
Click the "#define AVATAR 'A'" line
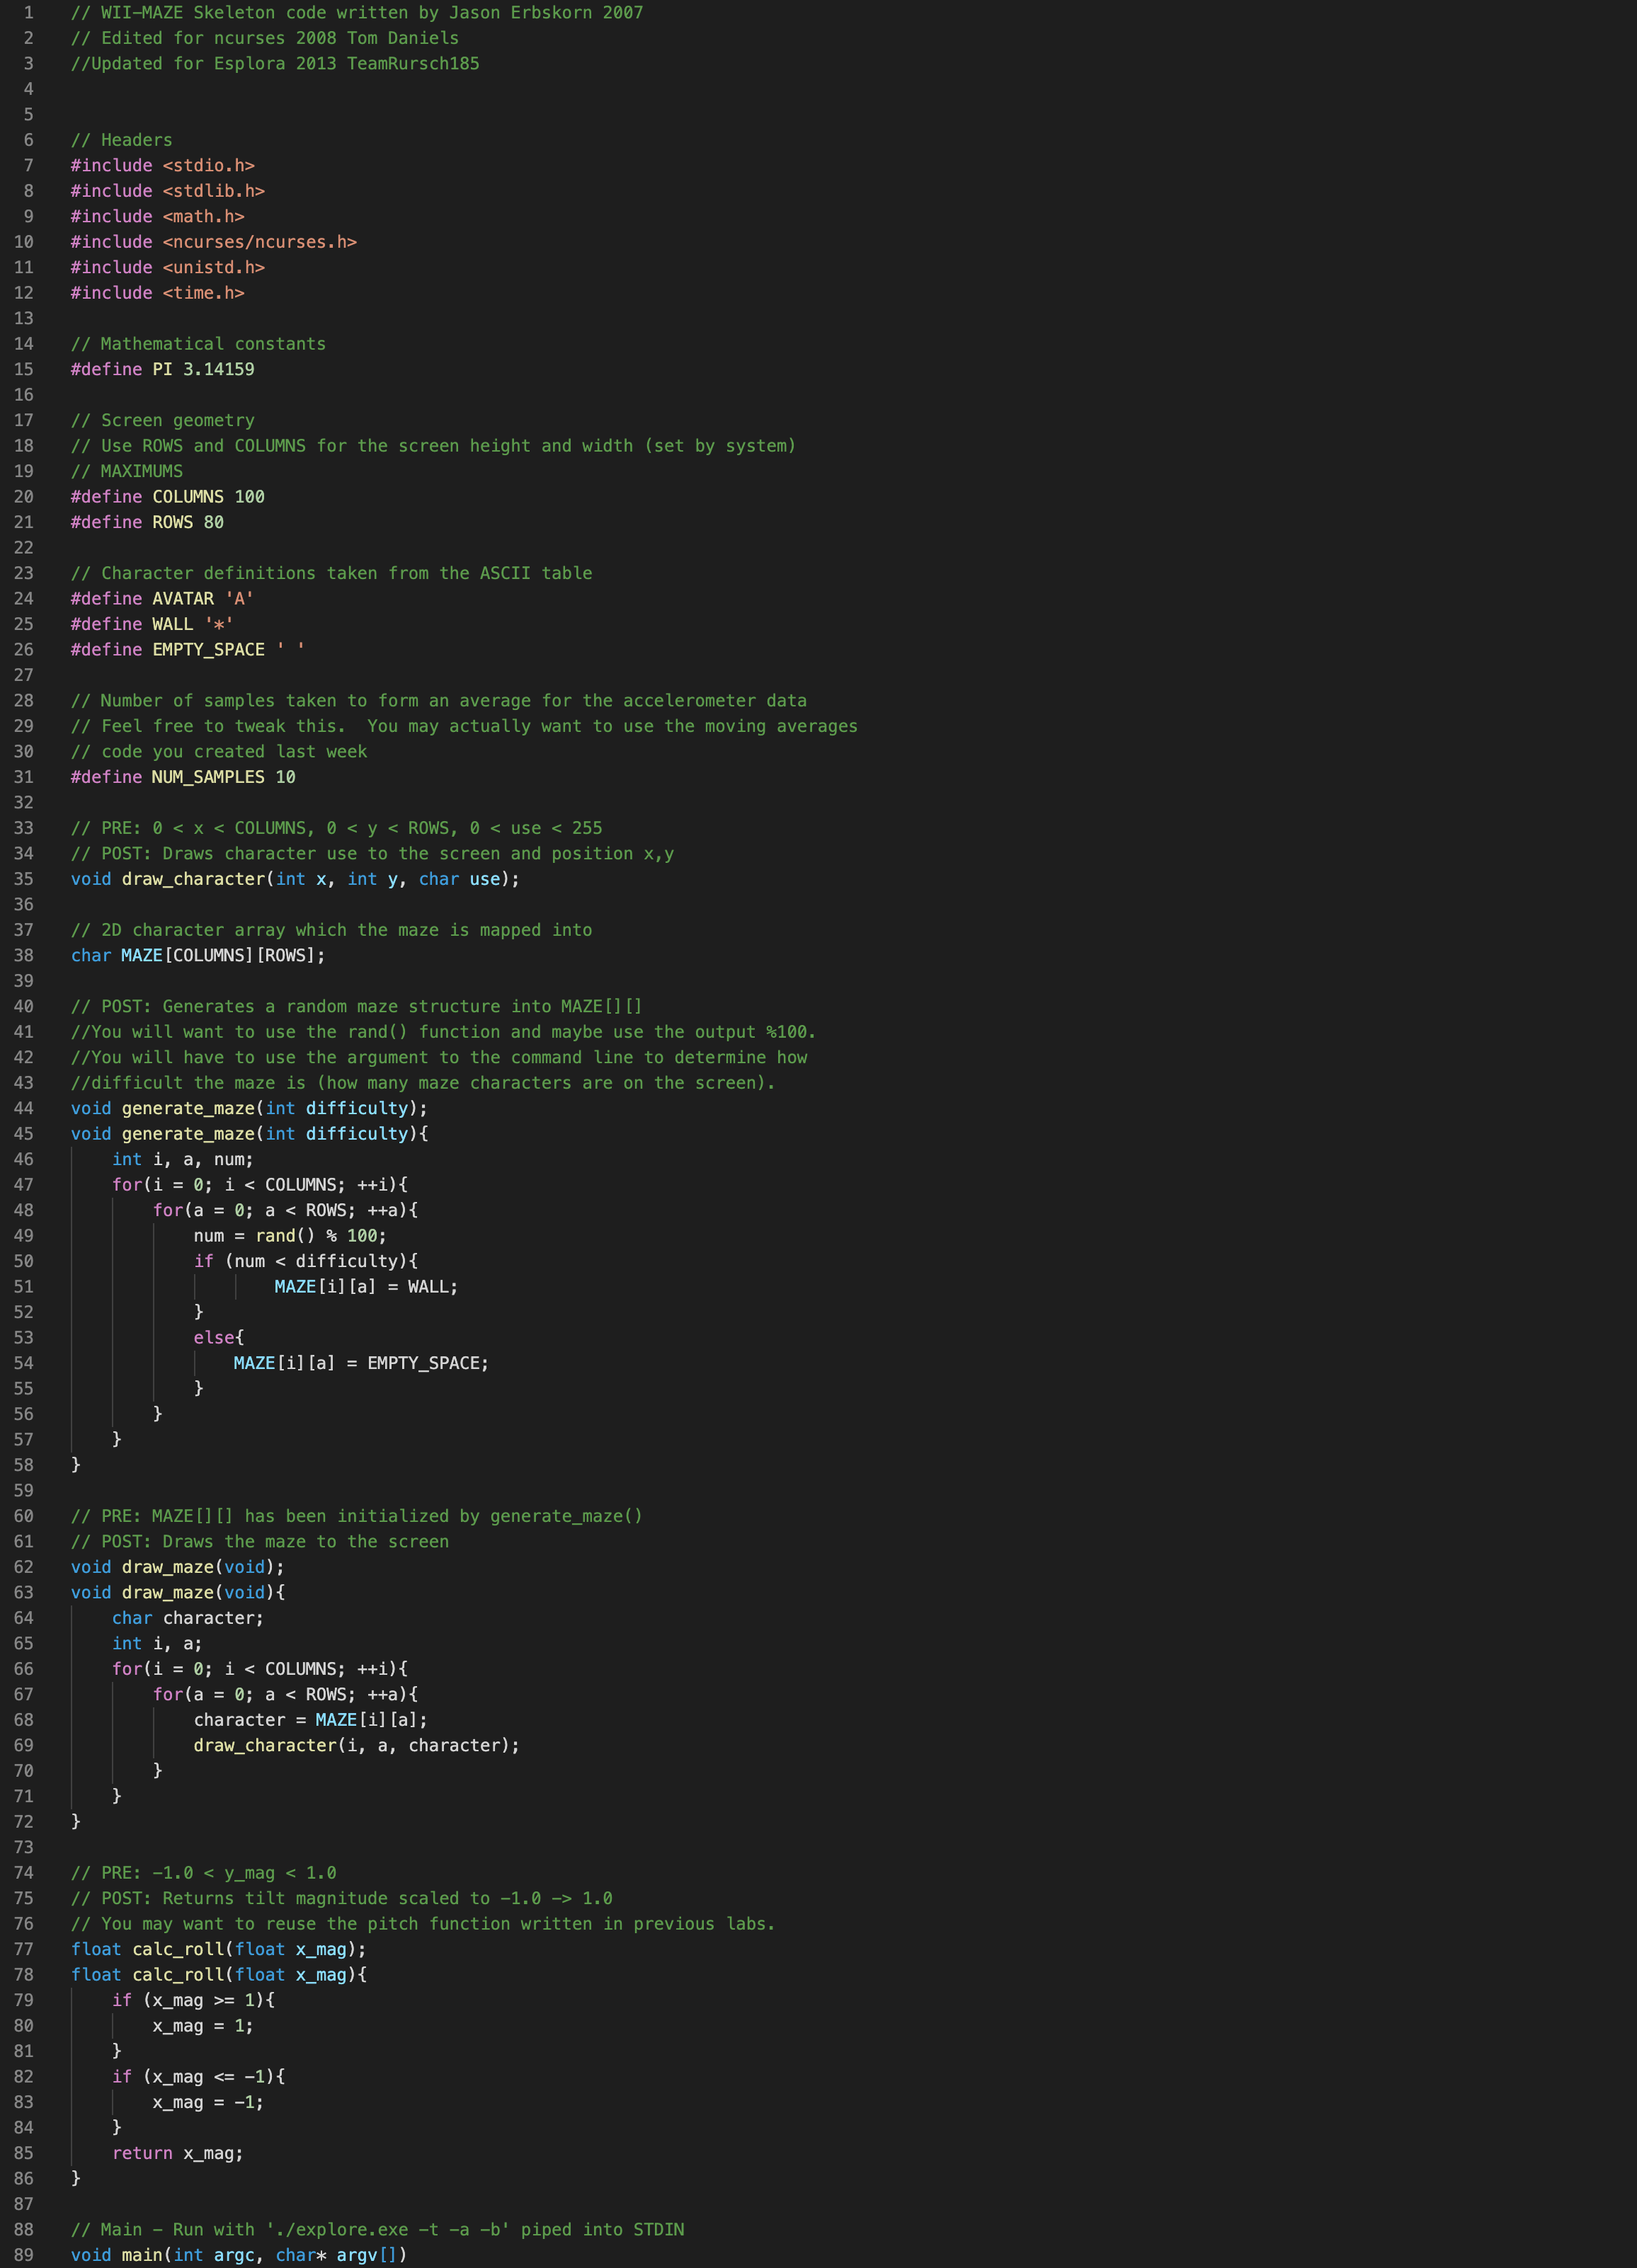tap(163, 599)
